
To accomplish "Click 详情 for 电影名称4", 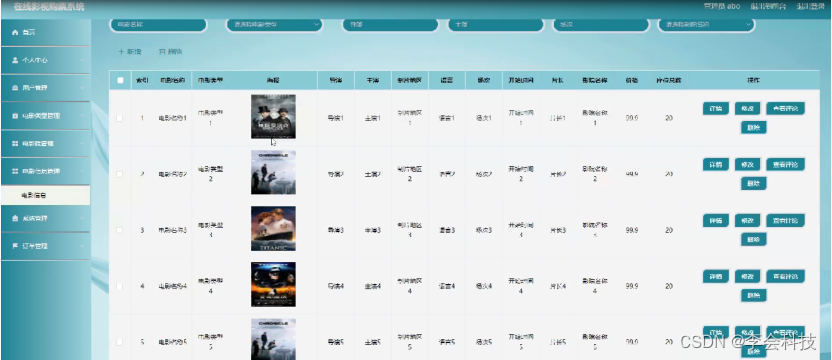I will pyautogui.click(x=716, y=276).
